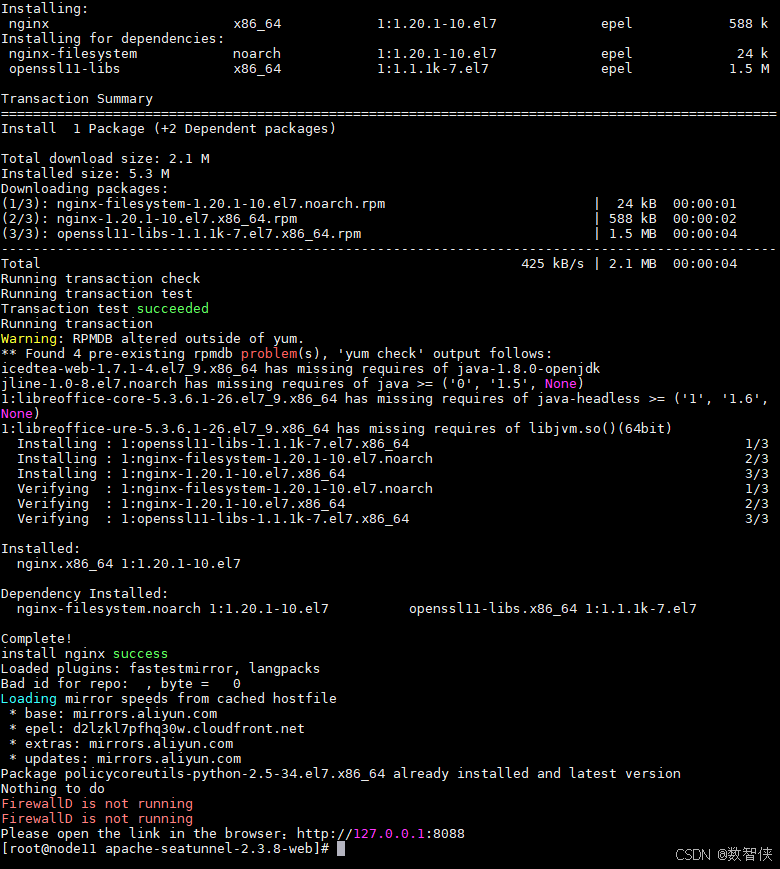The image size is (780, 869).
Task: Click the "Installing for dependencies:" line
Action: click(x=113, y=39)
